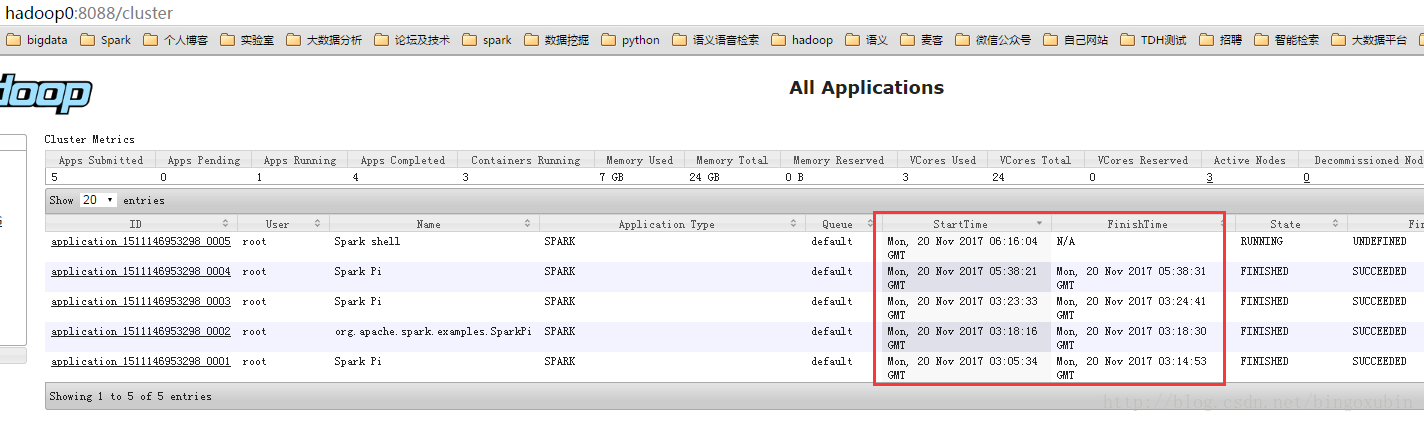Click the Apps Submitted metric header
This screenshot has width=1424, height=422.
click(101, 160)
